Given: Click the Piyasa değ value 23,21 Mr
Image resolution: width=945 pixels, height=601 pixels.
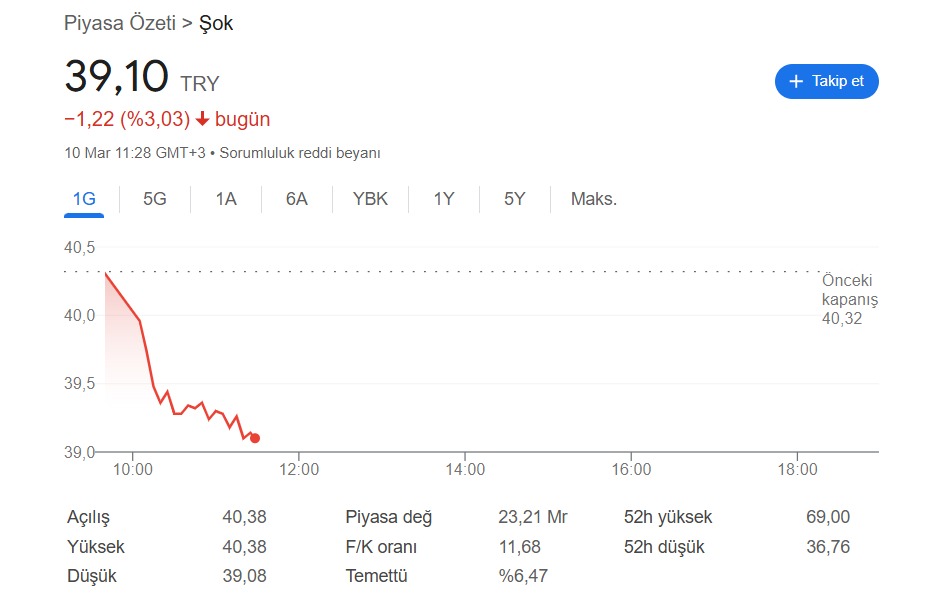Looking at the screenshot, I should 532,517.
